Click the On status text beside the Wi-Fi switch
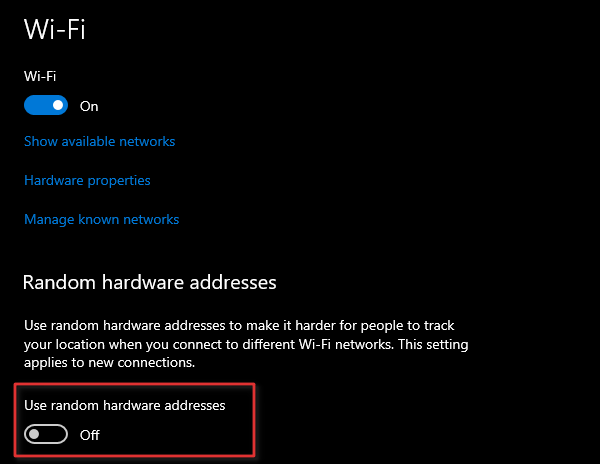 [89, 106]
